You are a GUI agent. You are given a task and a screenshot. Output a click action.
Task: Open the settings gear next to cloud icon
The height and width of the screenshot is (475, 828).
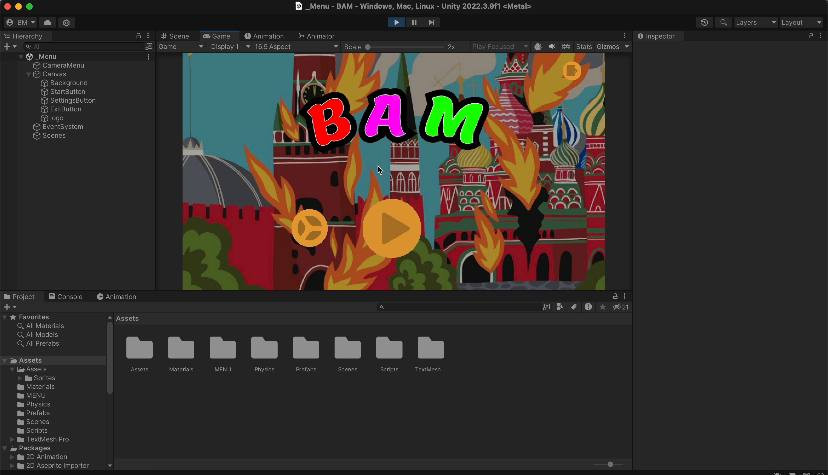(66, 23)
